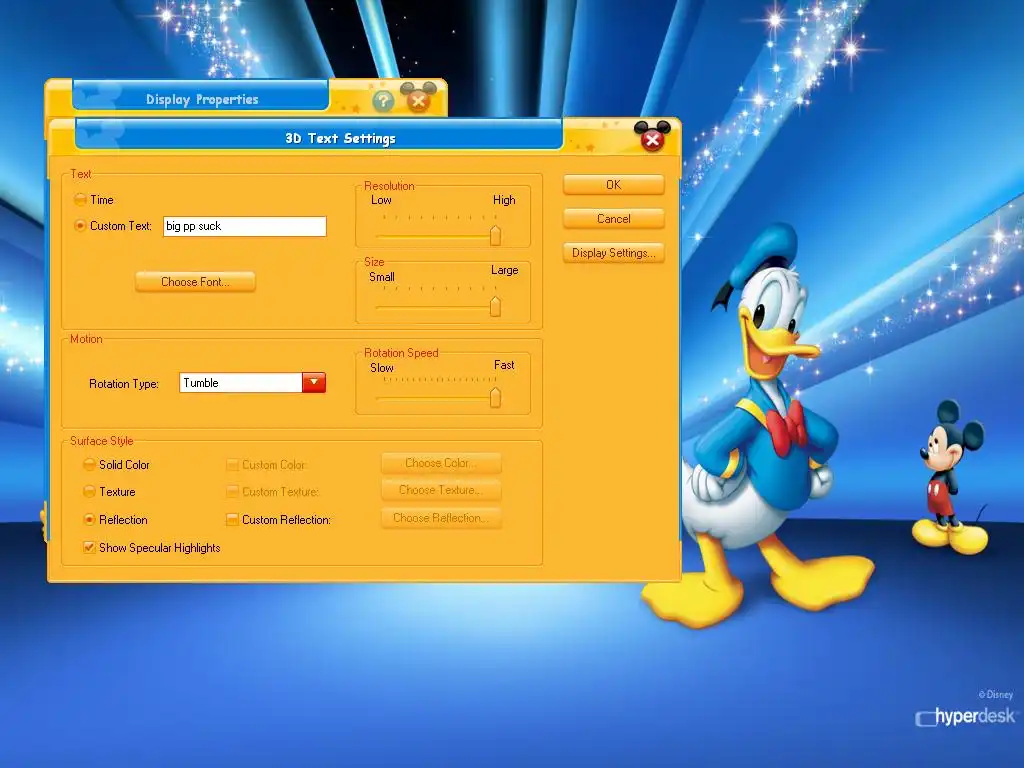1024x768 pixels.
Task: Open the Choose Font dialog
Action: (195, 281)
